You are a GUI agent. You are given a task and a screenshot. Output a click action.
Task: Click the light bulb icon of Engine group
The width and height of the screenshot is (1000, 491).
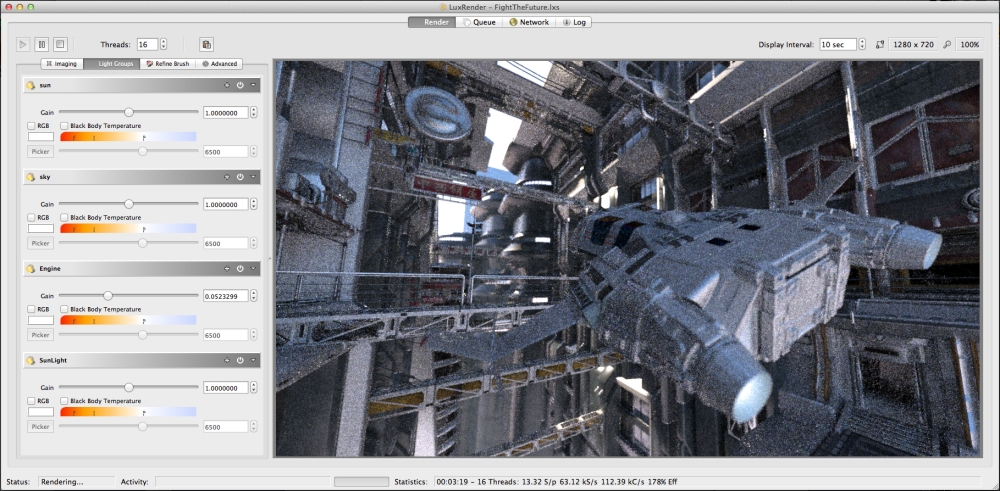[x=30, y=268]
